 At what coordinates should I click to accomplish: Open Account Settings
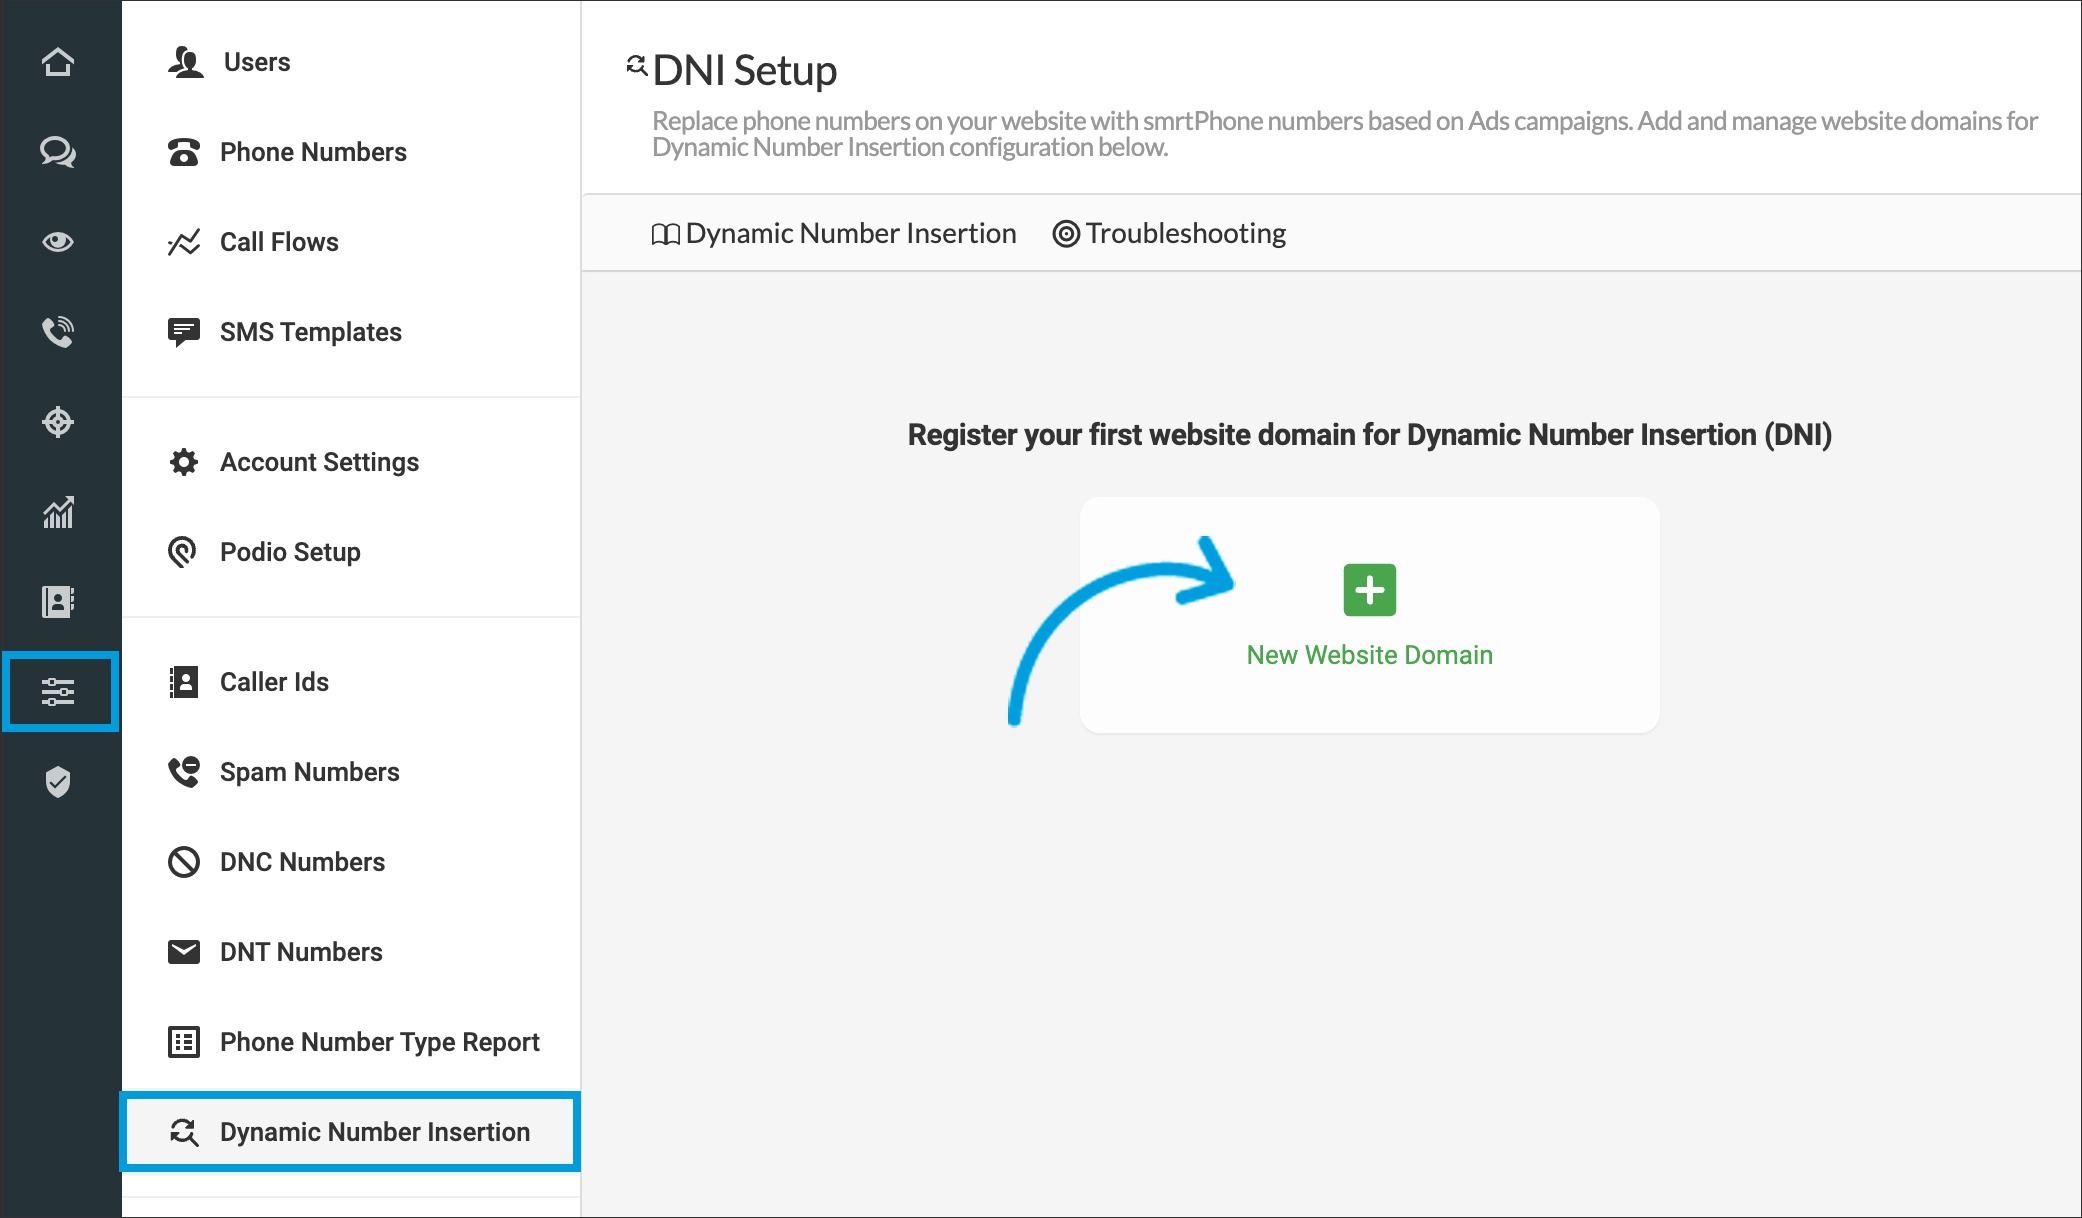click(318, 462)
